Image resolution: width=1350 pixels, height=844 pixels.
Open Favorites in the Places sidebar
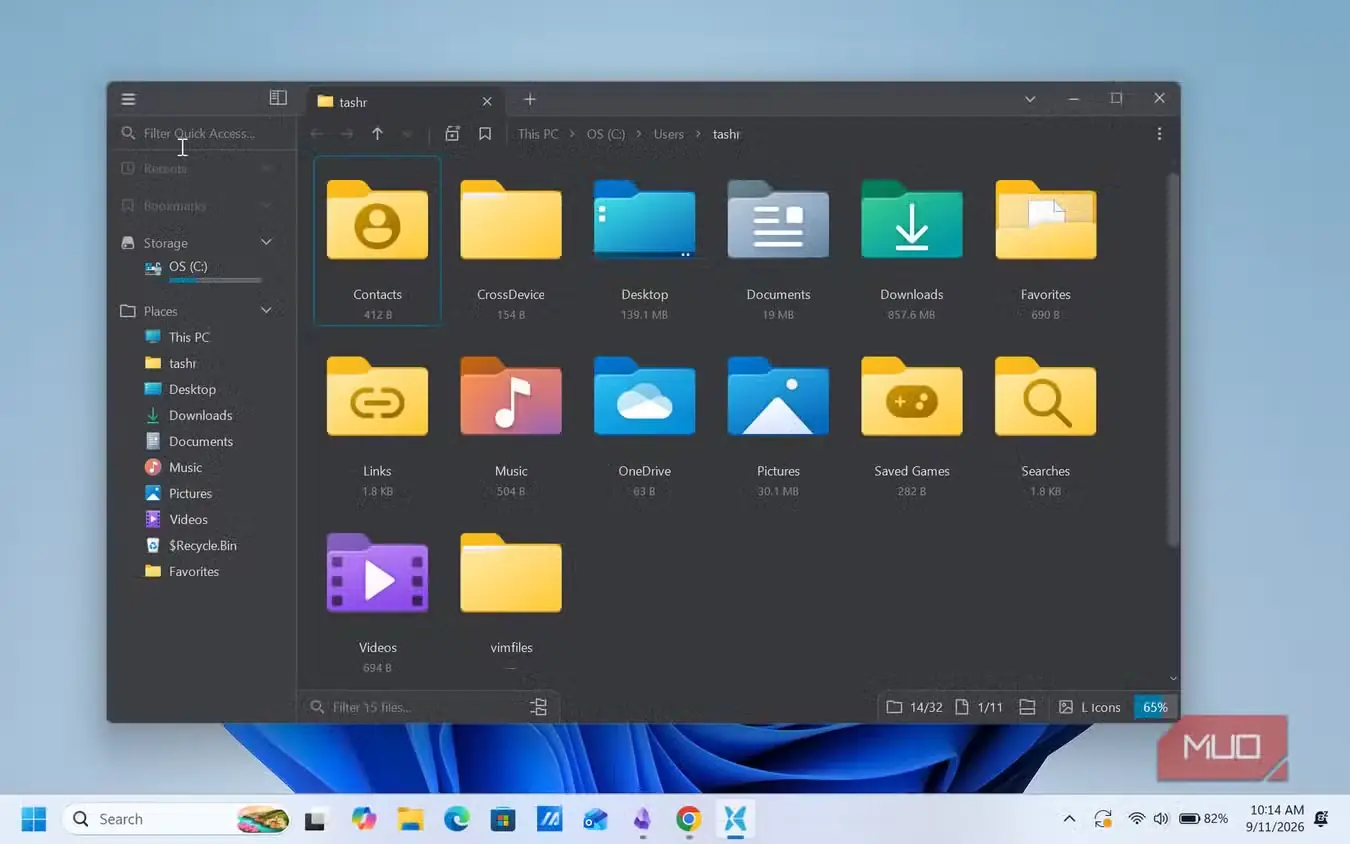(x=182, y=571)
